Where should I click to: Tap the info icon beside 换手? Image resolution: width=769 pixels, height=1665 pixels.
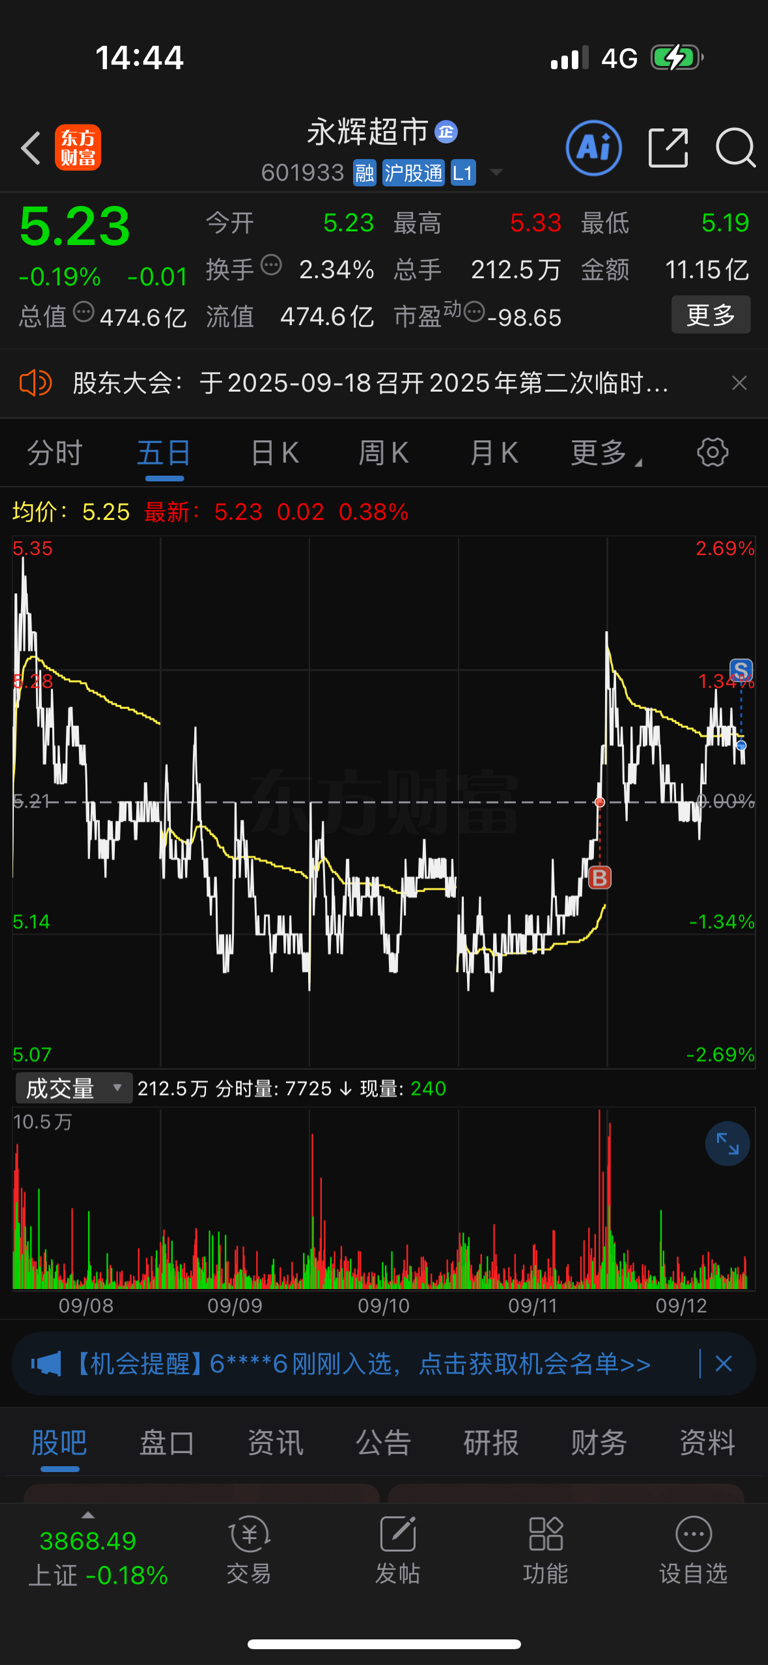click(x=271, y=266)
